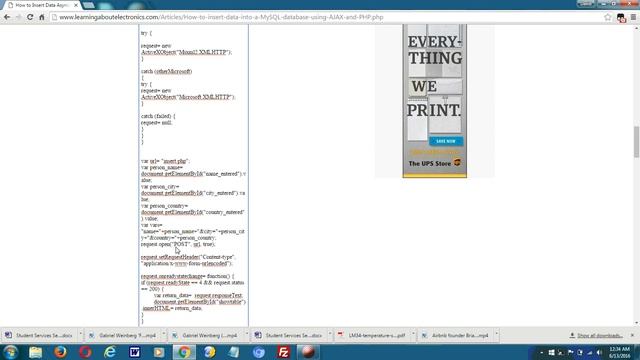Open 'Gabriel Weinberg 9...mp4' download
The width and height of the screenshot is (640, 360).
pos(123,336)
